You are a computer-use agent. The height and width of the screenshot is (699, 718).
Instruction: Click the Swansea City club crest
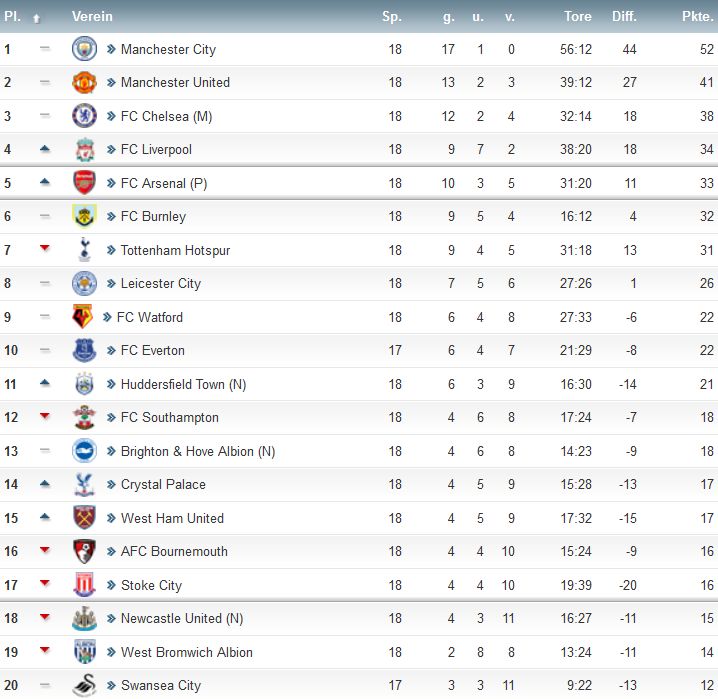click(x=84, y=686)
